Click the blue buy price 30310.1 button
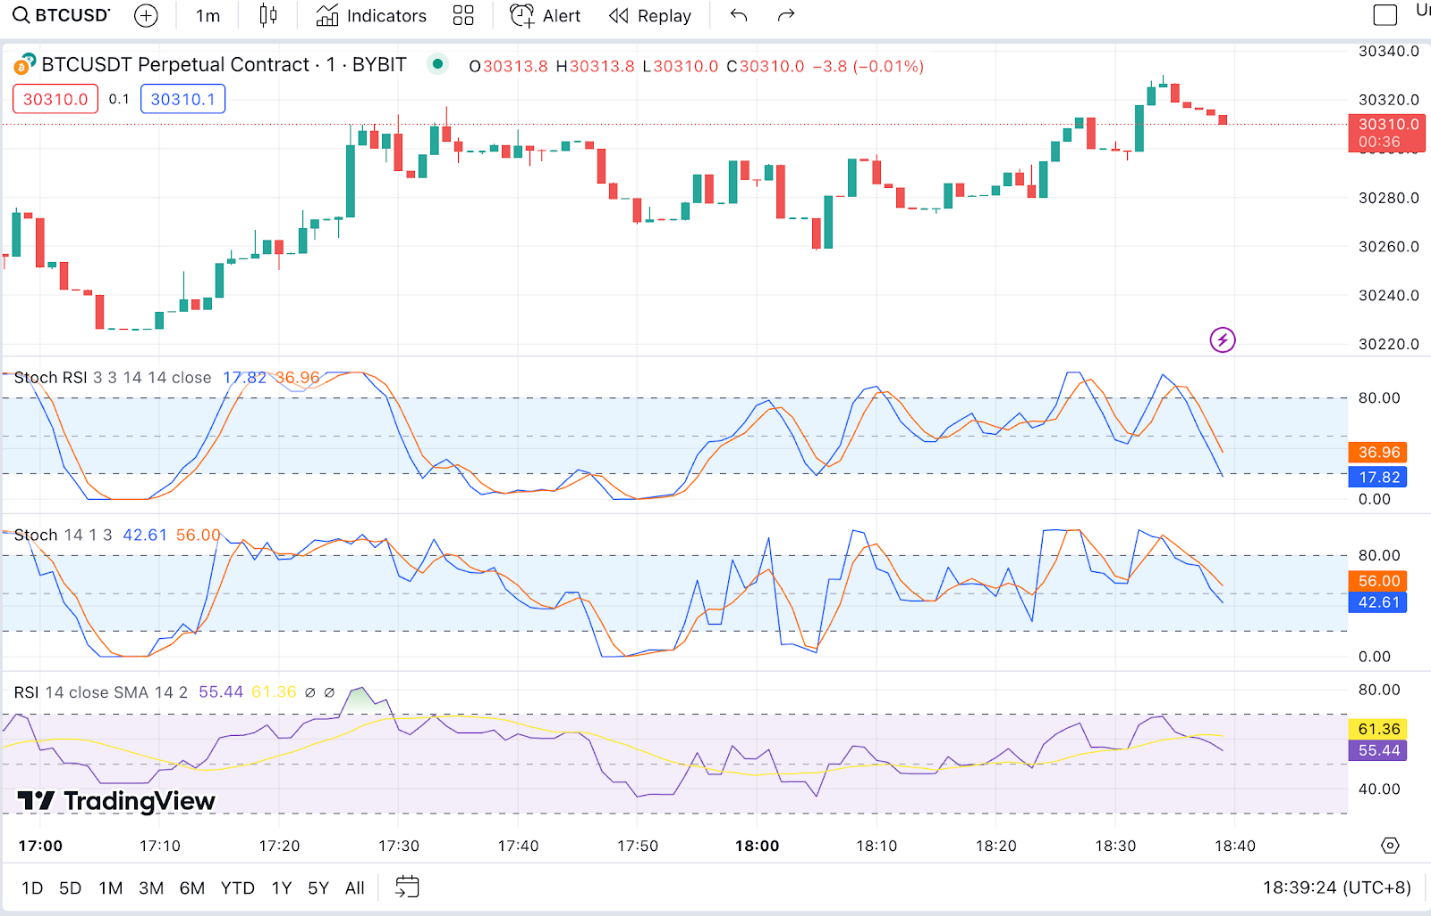This screenshot has width=1431, height=916. [x=183, y=99]
